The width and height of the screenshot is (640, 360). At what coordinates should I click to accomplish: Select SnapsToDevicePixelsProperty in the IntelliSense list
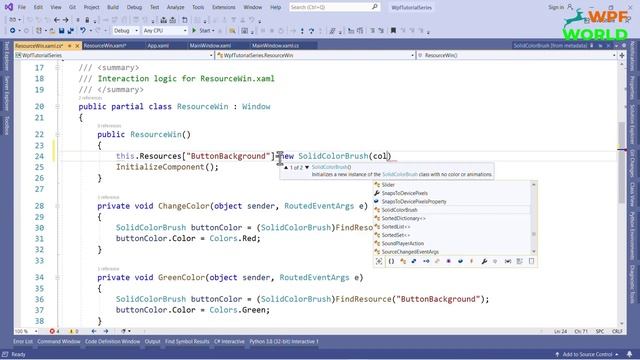451,202
